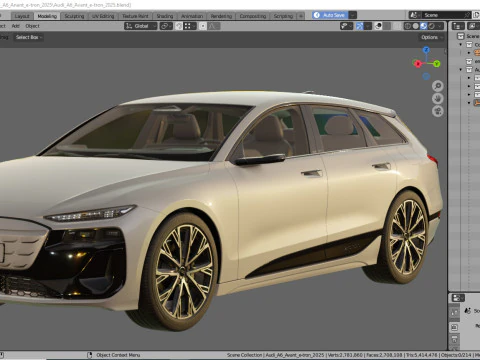
Task: Toggle proportional editing
Action: 203,26
